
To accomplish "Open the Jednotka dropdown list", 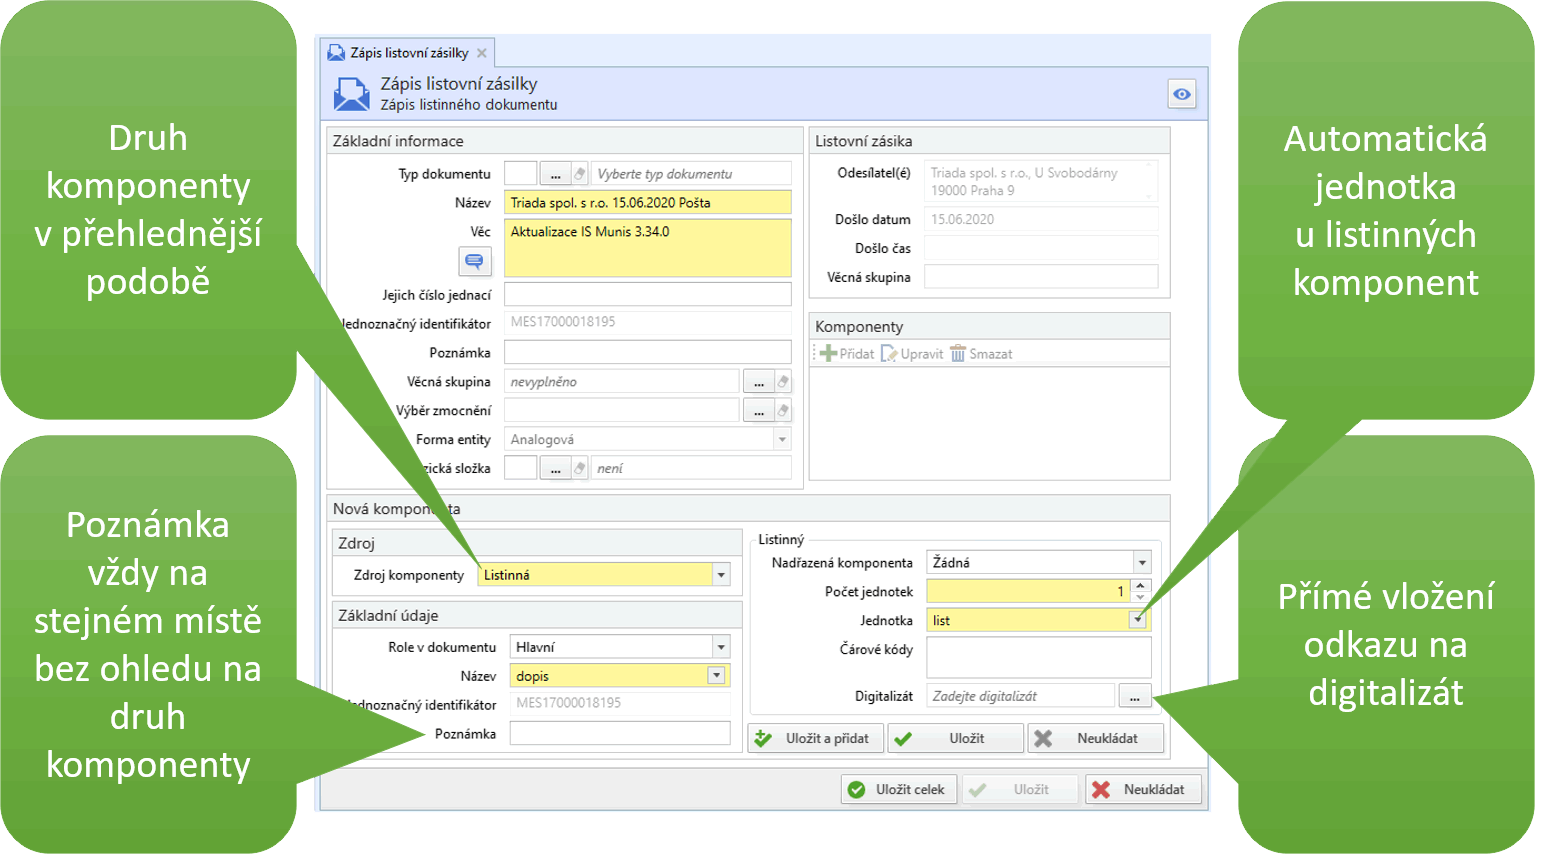I will point(1137,620).
